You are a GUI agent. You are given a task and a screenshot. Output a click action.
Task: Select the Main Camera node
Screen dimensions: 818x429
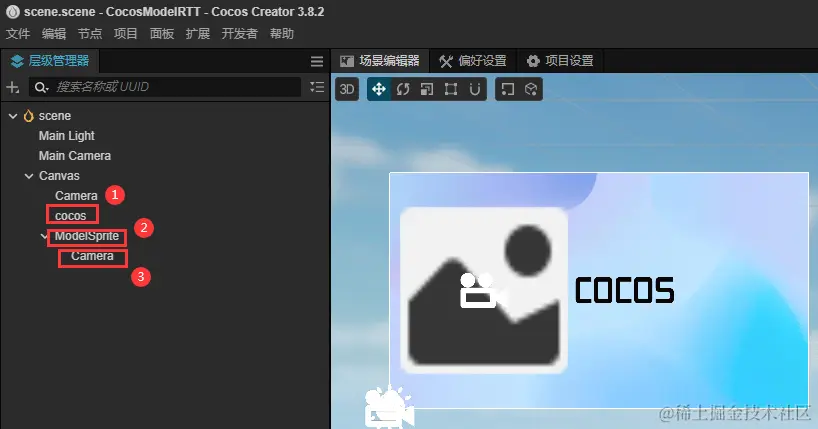click(x=75, y=156)
